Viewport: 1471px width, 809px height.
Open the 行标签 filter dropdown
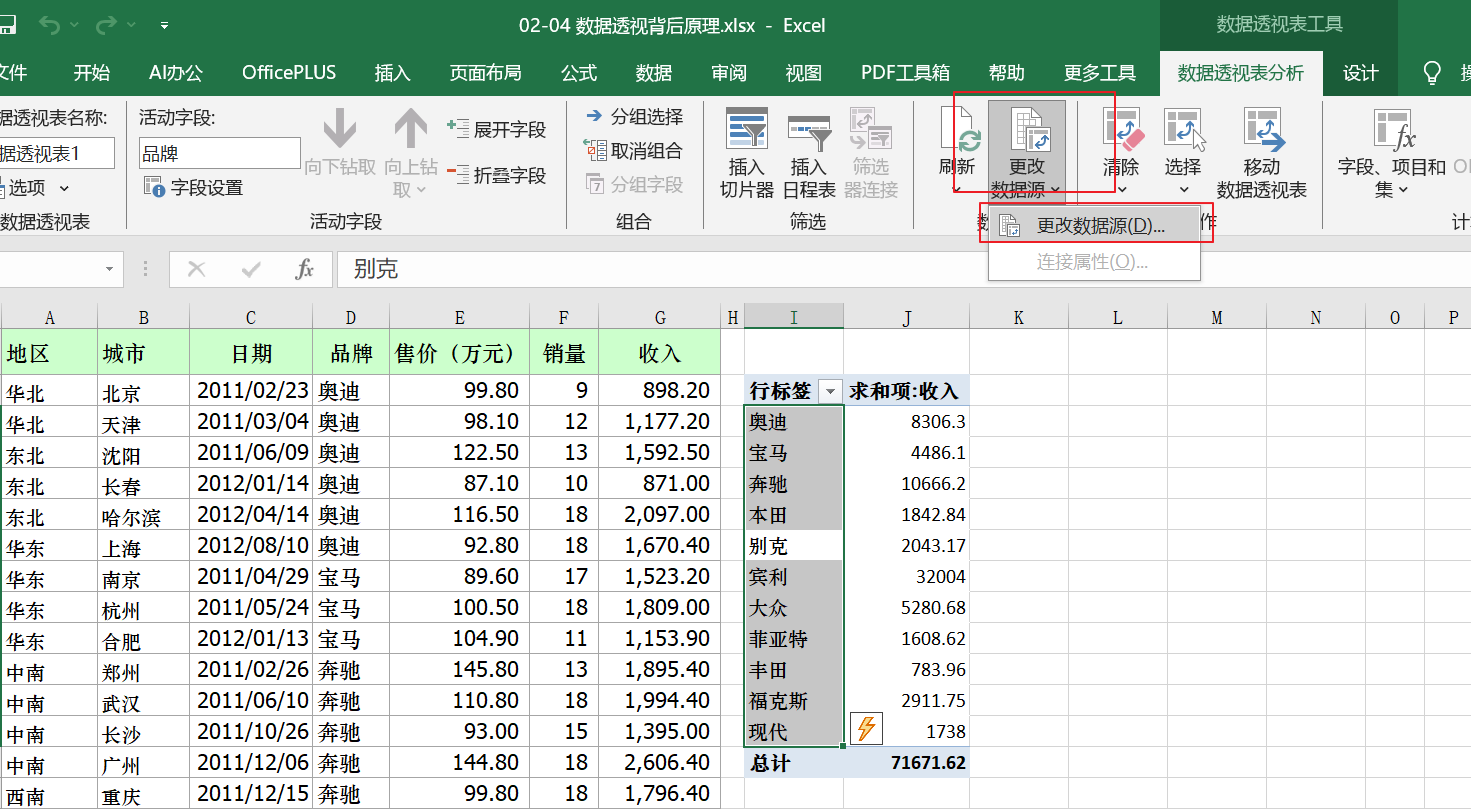pyautogui.click(x=830, y=392)
